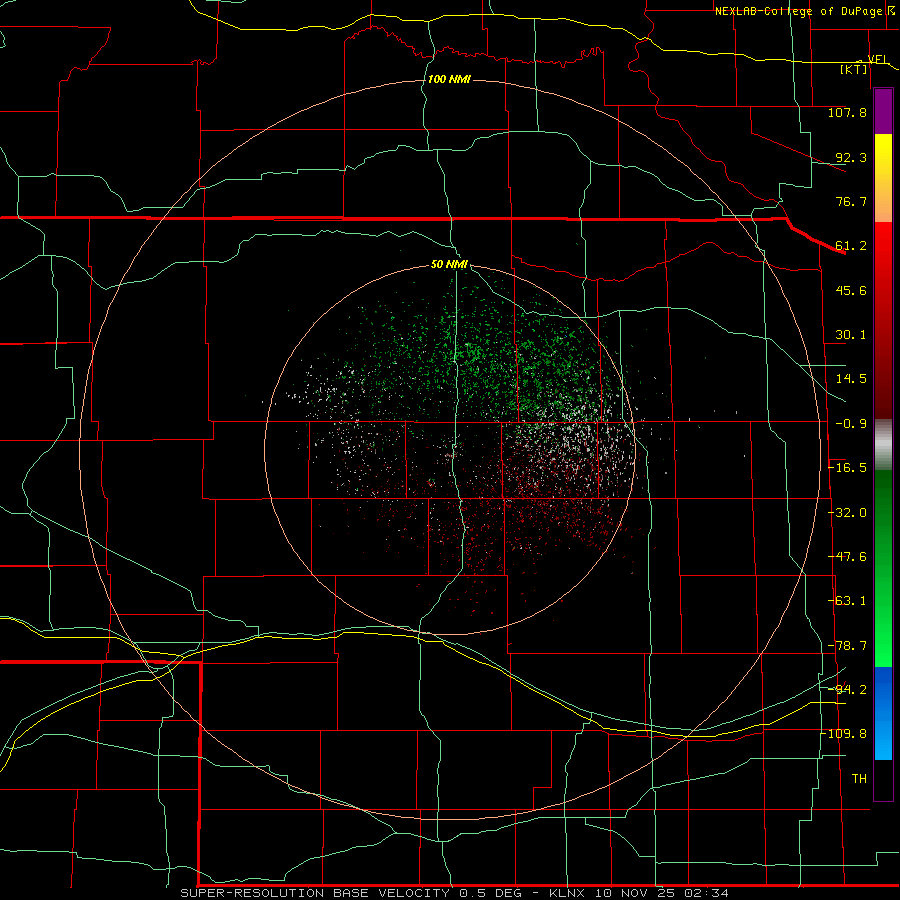Screen dimensions: 900x900
Task: Click the yellow-orange segment of the velocity color bar
Action: point(883,178)
